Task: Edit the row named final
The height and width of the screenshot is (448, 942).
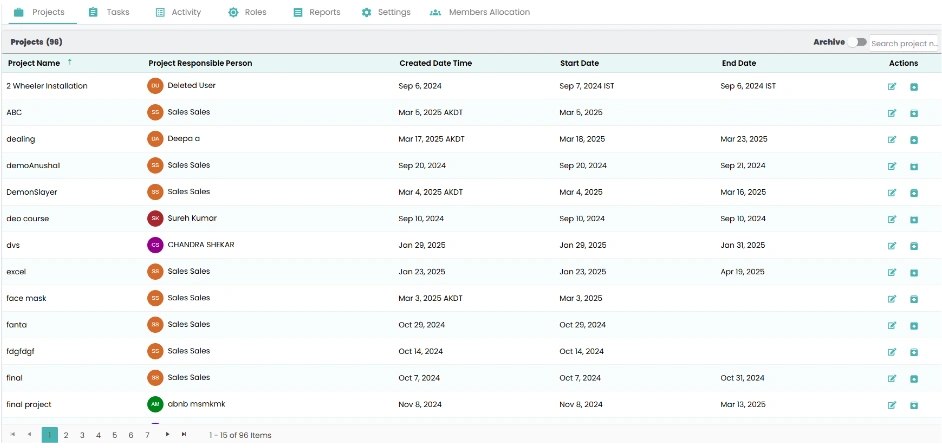Action: point(892,378)
